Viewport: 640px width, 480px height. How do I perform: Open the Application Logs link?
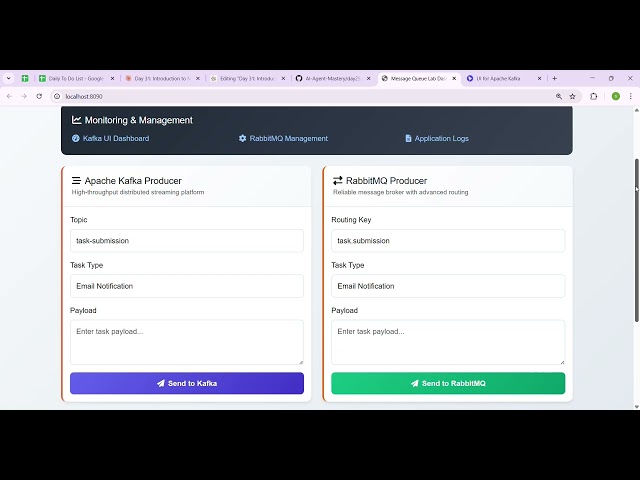437,138
